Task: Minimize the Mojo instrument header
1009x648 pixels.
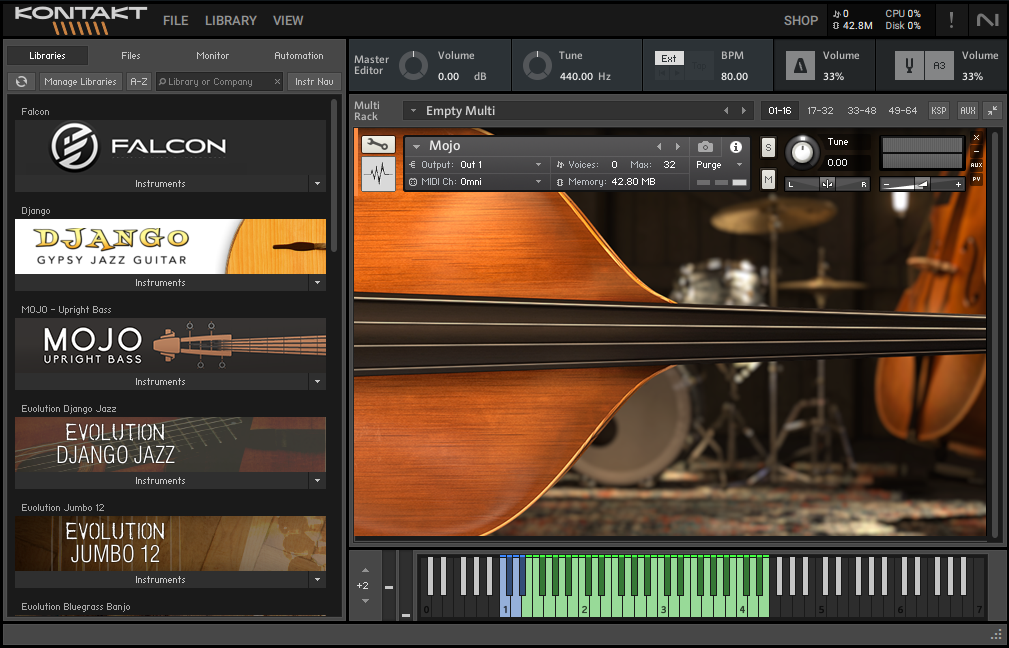Action: (x=976, y=151)
